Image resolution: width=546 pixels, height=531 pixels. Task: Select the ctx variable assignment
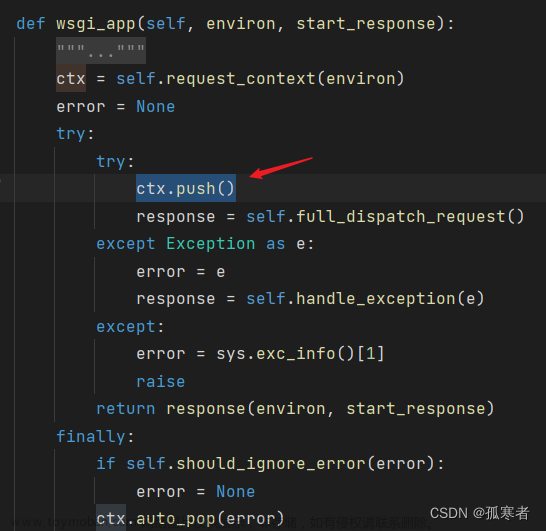(x=71, y=78)
